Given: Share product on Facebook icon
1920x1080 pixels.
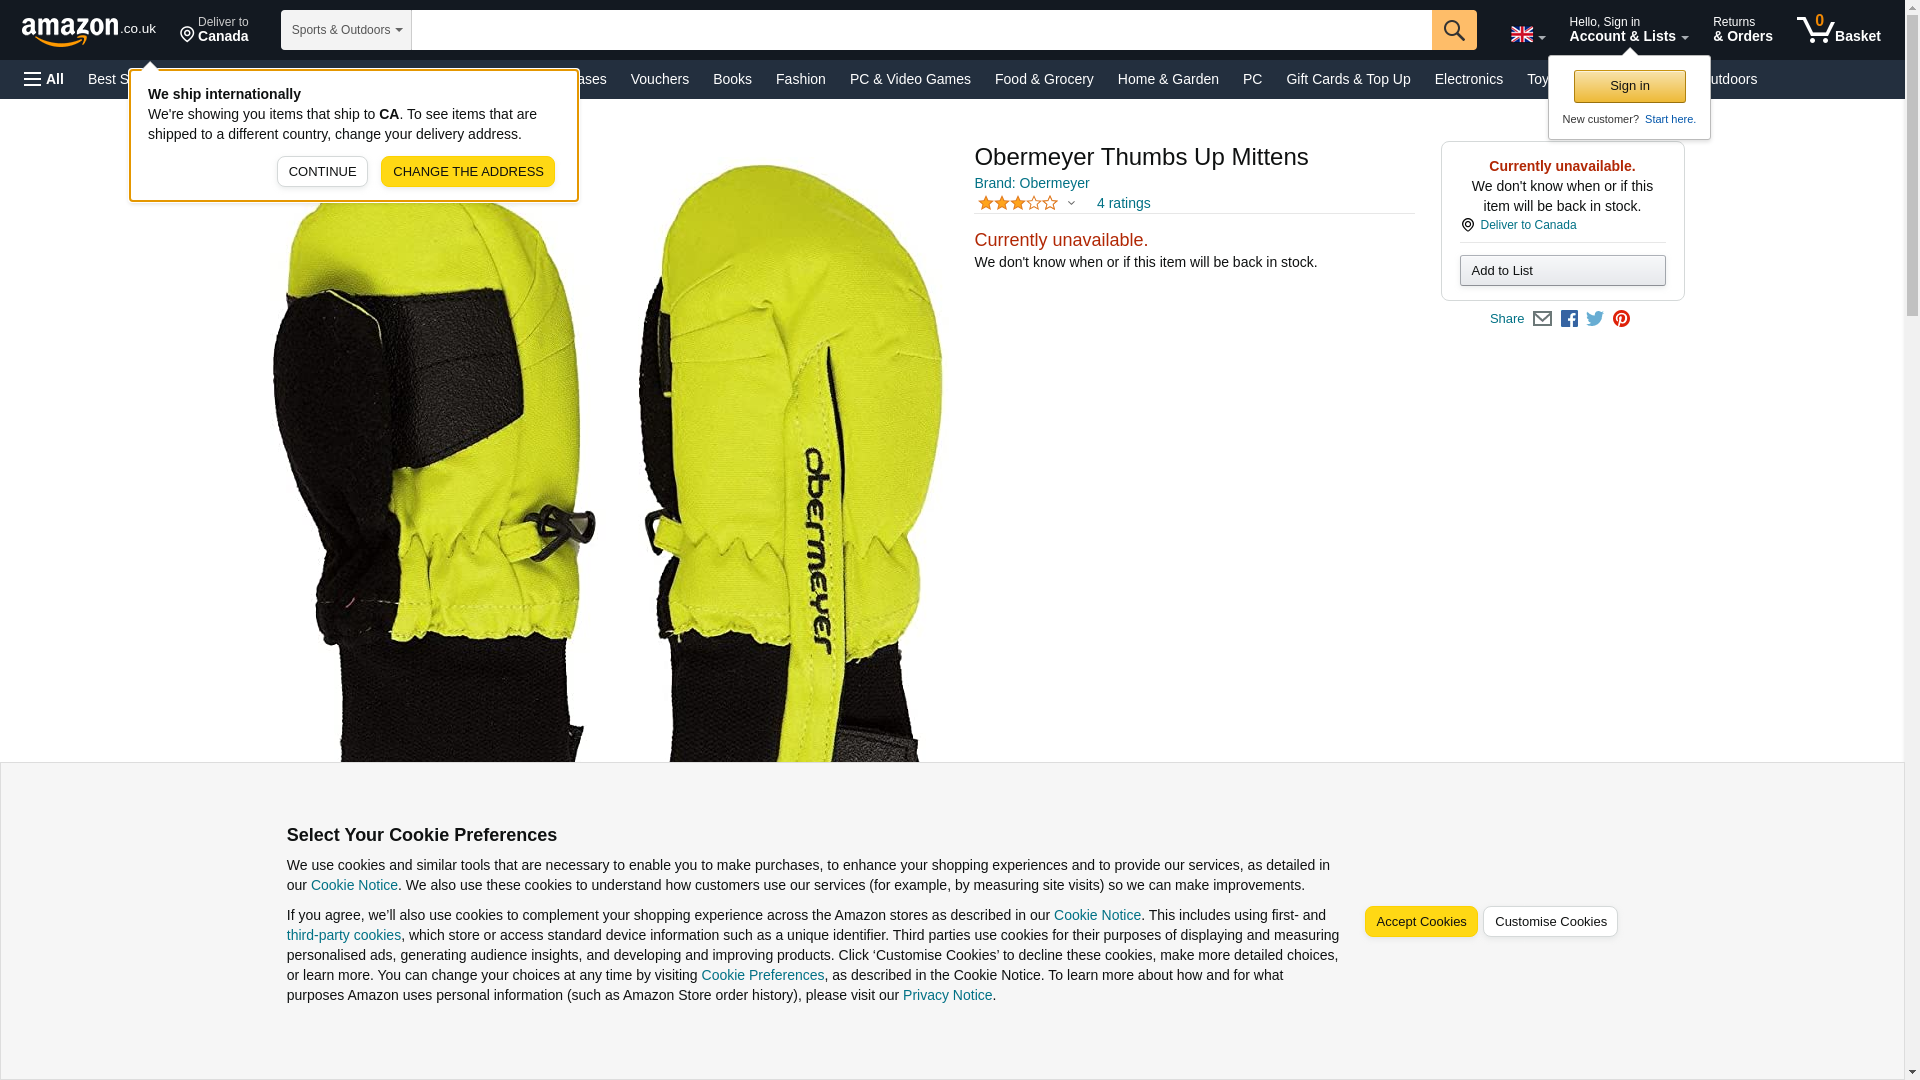Looking at the screenshot, I should (1569, 319).
